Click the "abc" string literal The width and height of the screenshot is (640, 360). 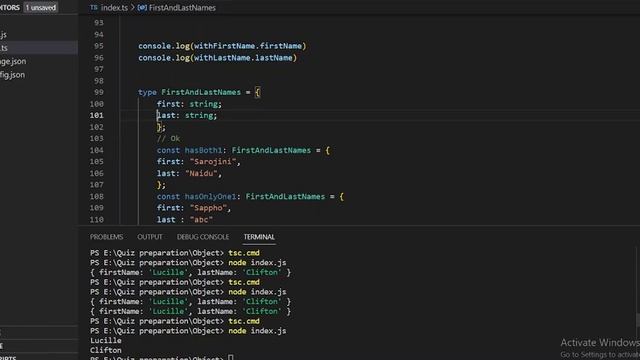pos(201,220)
